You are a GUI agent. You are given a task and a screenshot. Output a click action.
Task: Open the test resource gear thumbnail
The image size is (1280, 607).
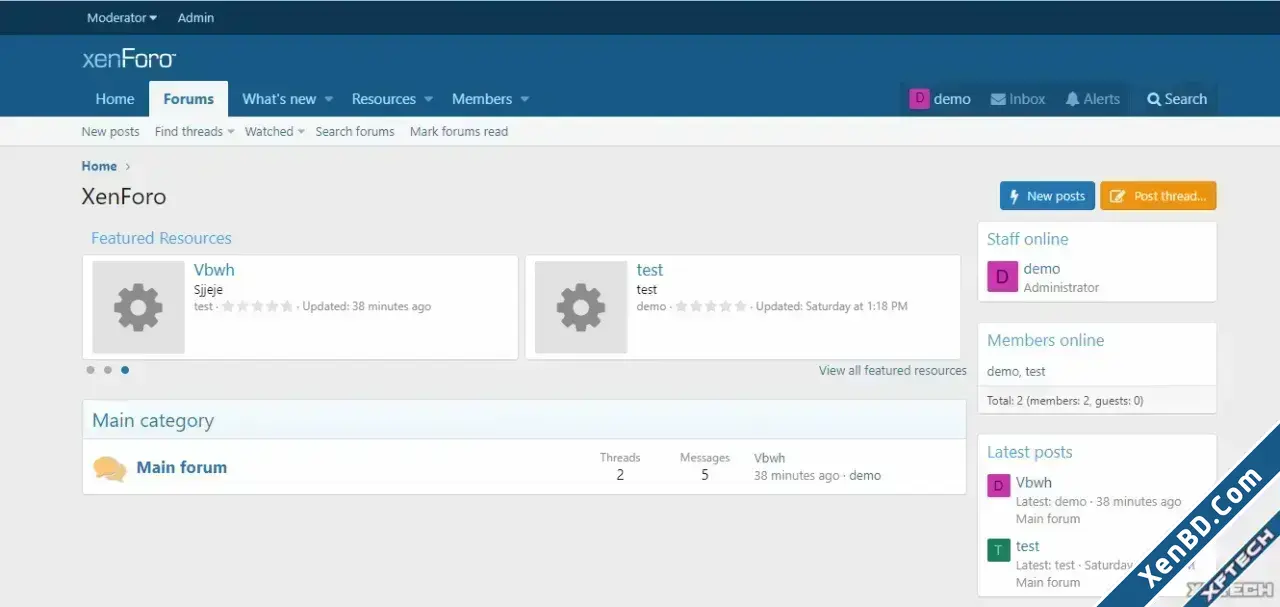(581, 307)
